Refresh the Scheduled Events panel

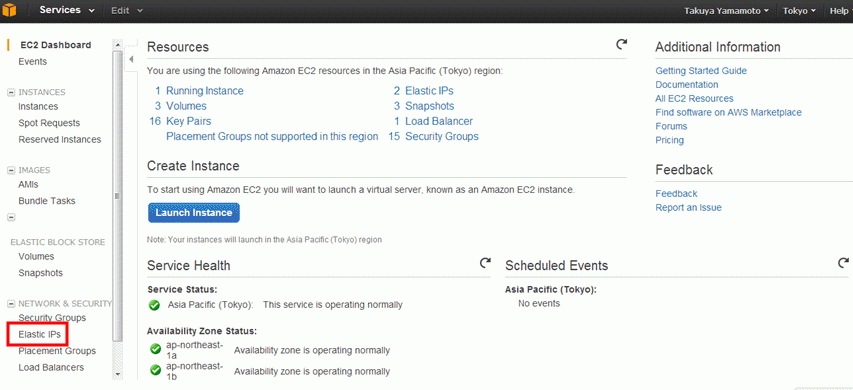click(843, 263)
